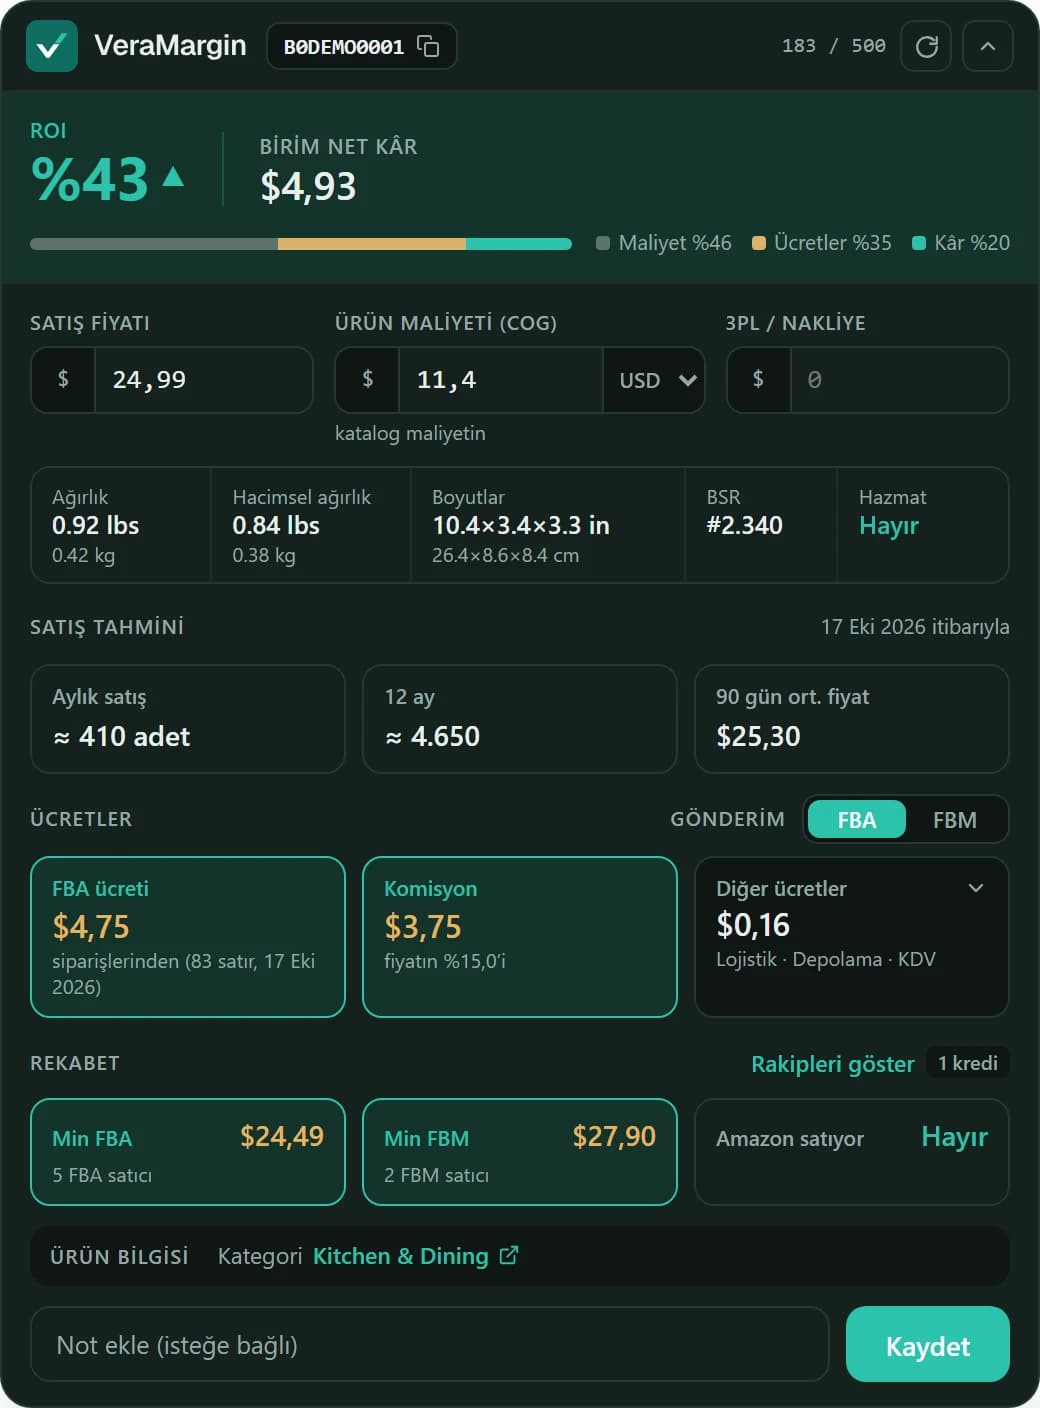Click the Rakipleri göster link
Viewport: 1040px width, 1408px height.
(x=833, y=1064)
